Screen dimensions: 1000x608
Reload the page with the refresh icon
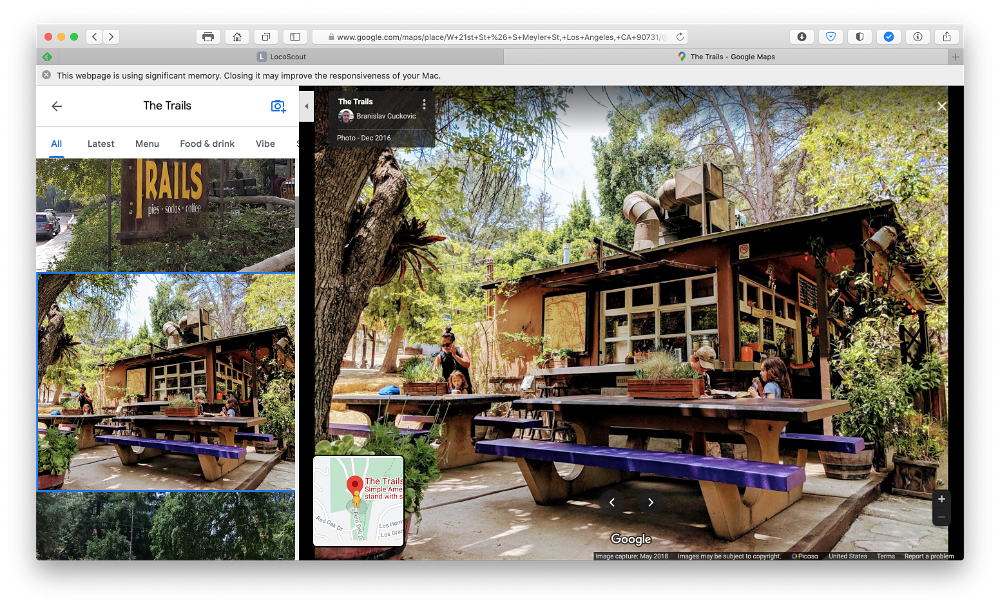pyautogui.click(x=680, y=37)
